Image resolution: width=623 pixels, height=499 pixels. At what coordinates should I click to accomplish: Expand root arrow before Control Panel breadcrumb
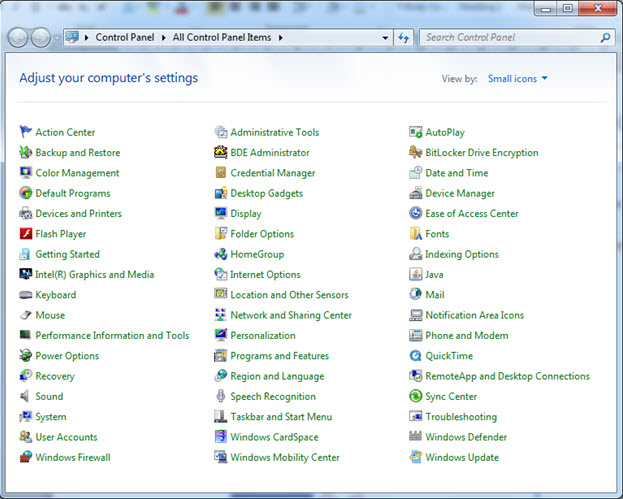point(86,38)
